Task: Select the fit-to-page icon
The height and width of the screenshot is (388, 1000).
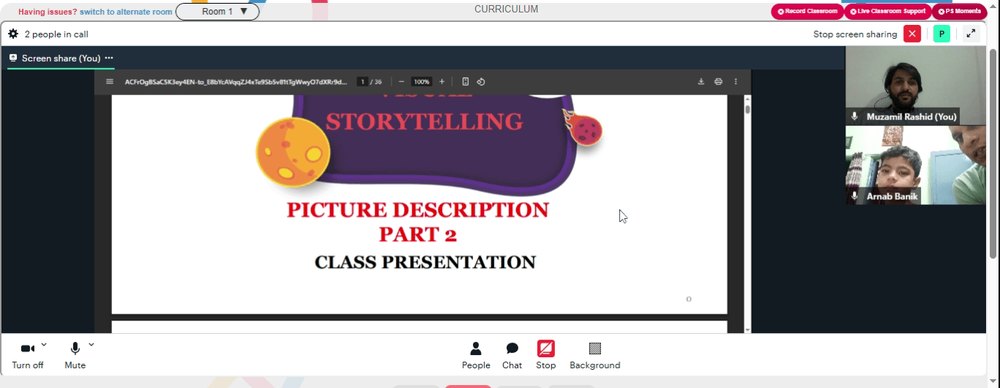Action: point(466,82)
